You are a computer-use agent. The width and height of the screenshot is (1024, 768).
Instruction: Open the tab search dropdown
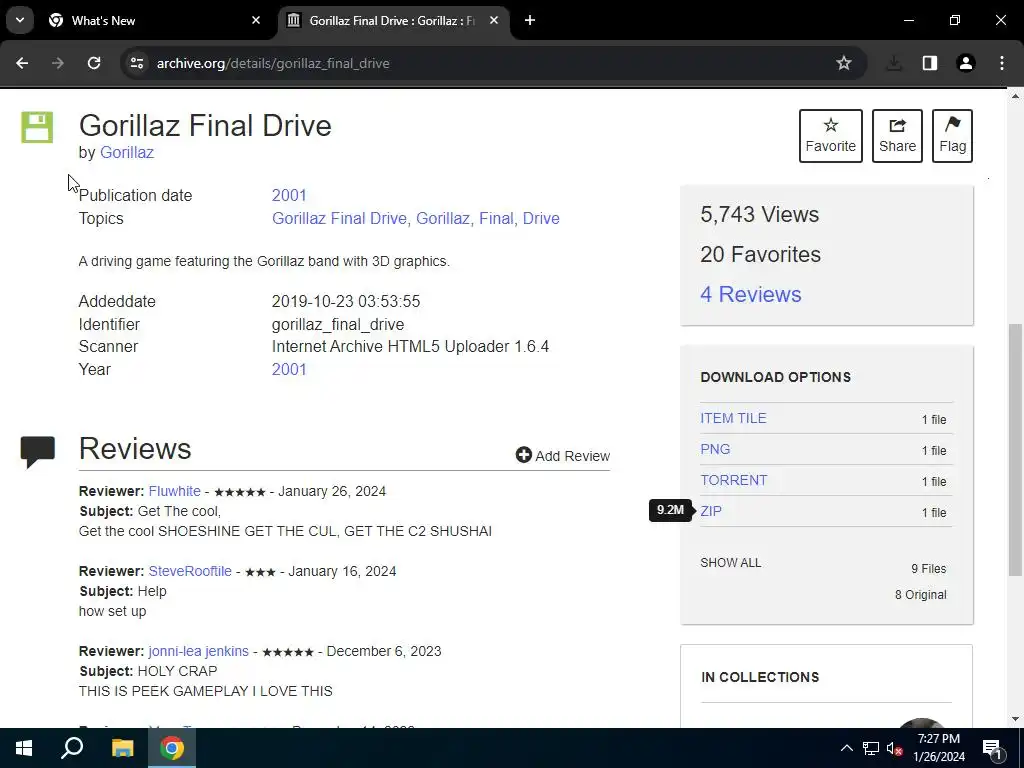[20, 20]
